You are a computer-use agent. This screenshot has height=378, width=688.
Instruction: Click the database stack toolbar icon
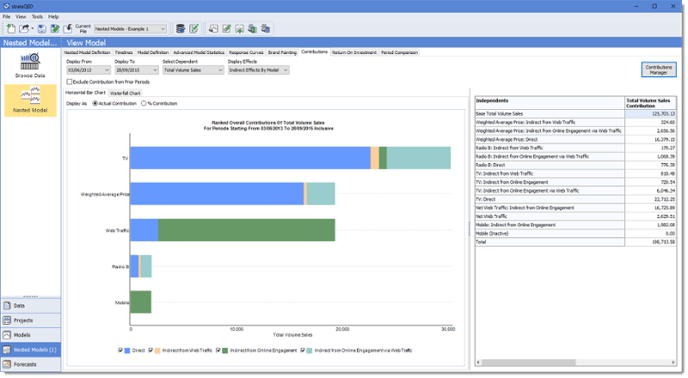point(180,29)
